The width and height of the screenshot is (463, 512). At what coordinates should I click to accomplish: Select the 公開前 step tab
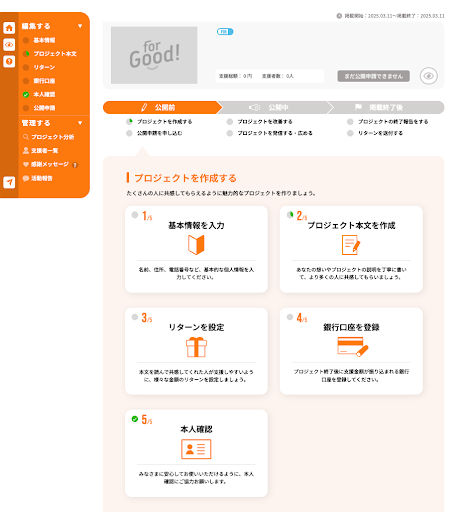pos(162,107)
